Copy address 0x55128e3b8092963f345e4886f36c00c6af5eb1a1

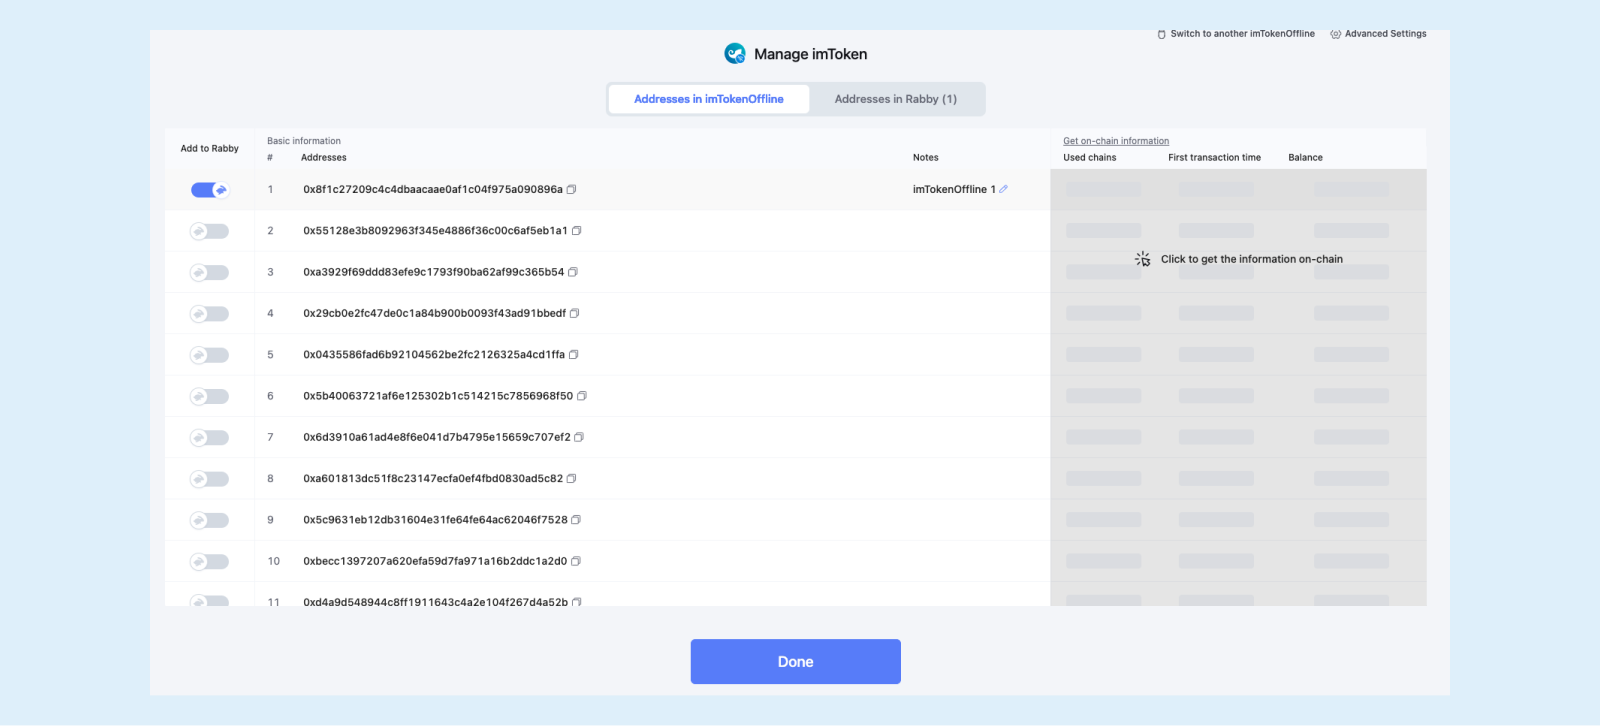pos(576,231)
